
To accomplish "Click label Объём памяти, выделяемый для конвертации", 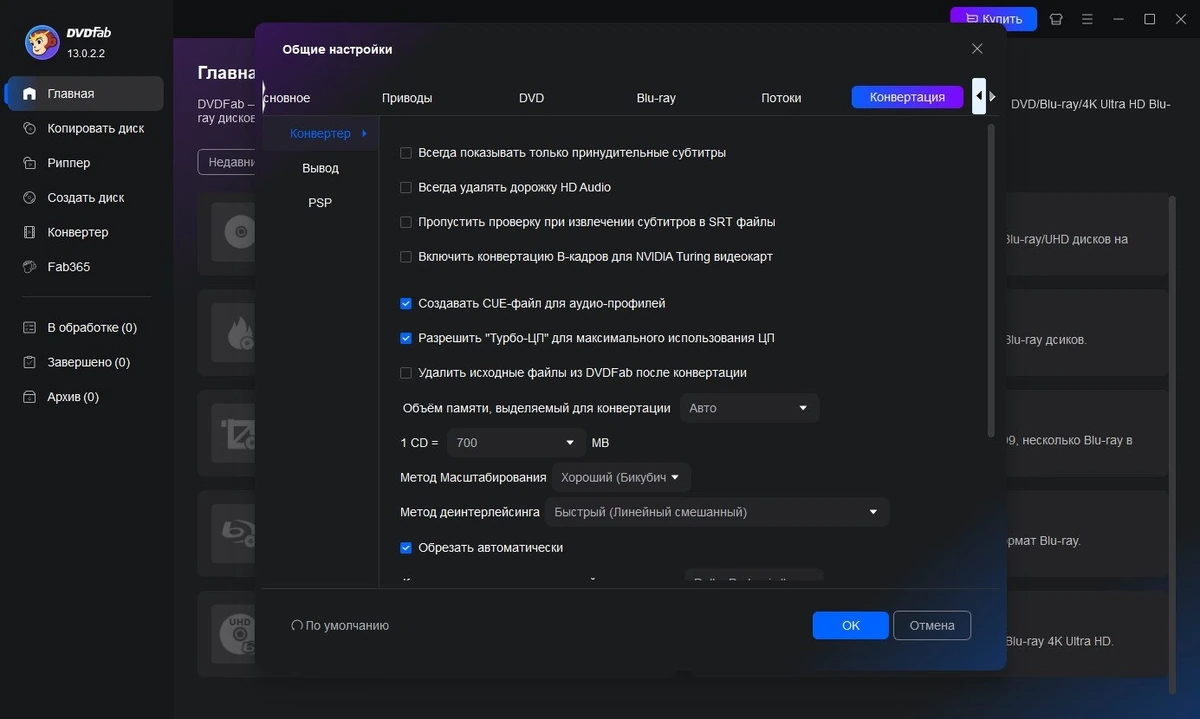I will [536, 408].
